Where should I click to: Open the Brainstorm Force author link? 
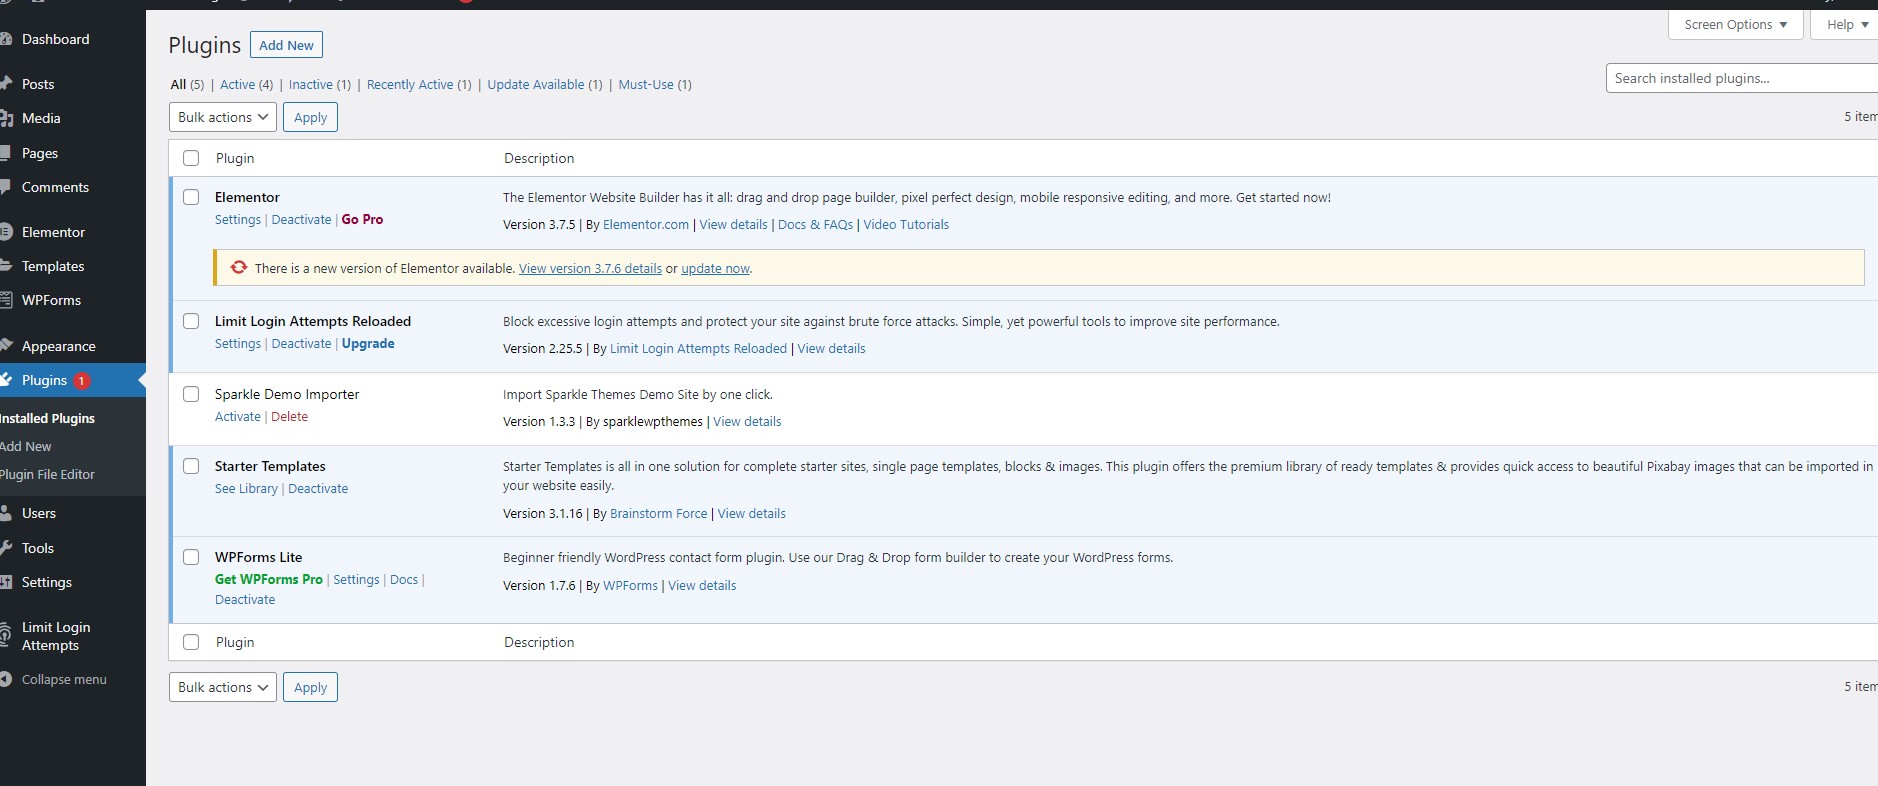(x=658, y=514)
